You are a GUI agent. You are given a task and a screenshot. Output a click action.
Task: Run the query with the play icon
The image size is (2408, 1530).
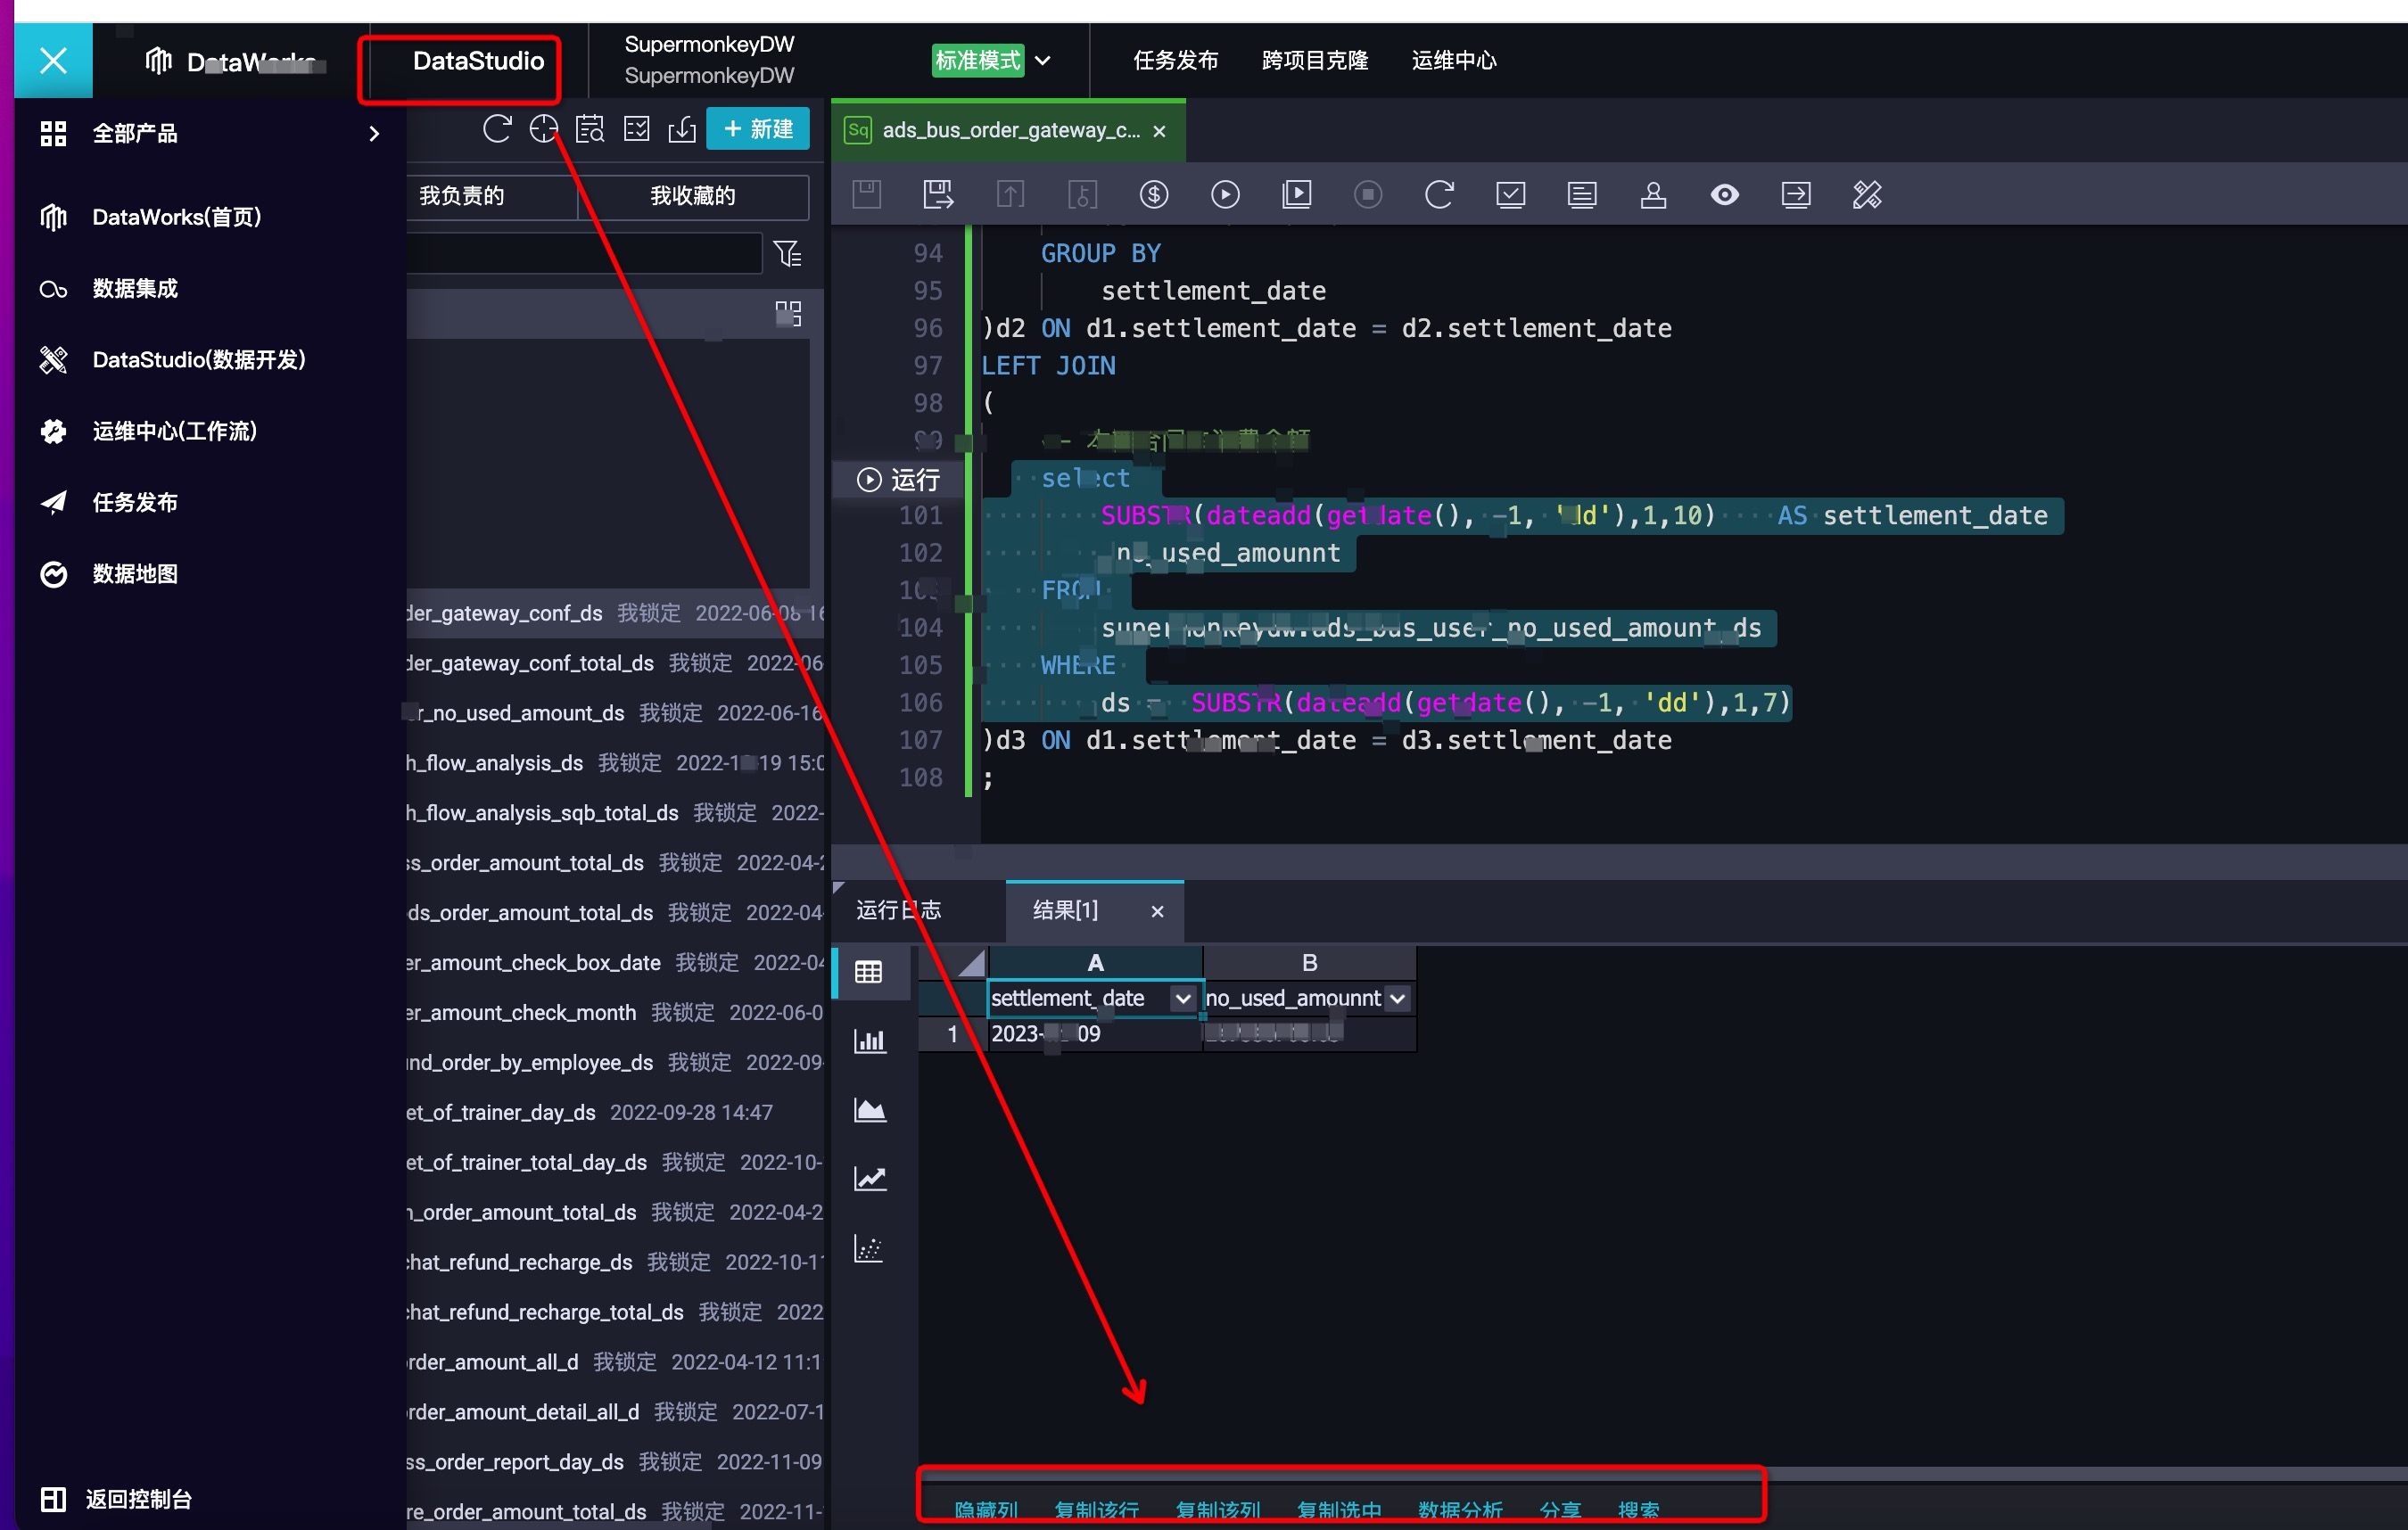coord(1225,194)
